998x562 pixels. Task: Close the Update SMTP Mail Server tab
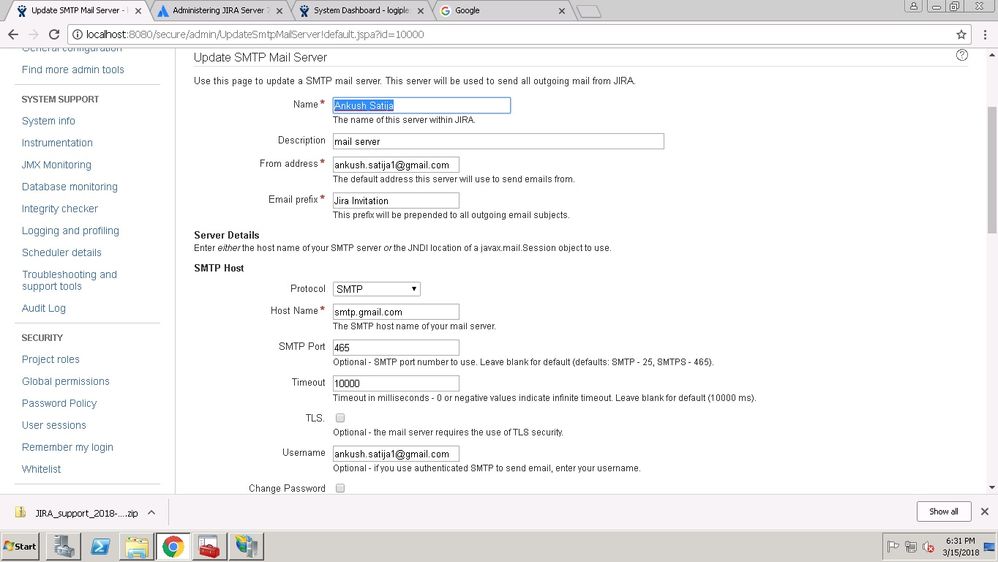[x=138, y=11]
